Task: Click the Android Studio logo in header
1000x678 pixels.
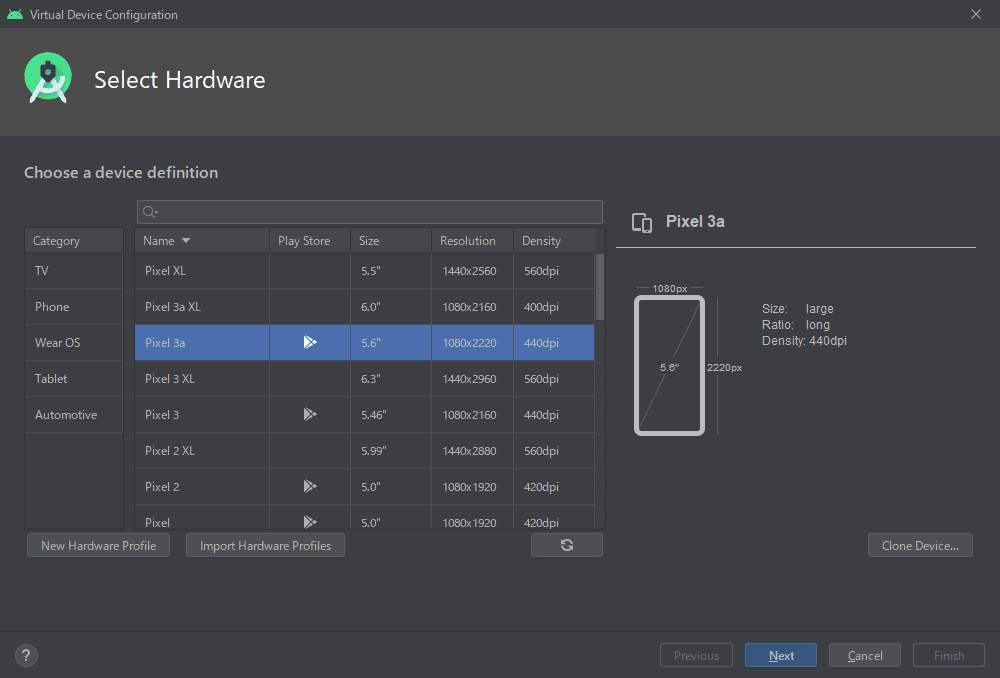Action: [x=48, y=78]
